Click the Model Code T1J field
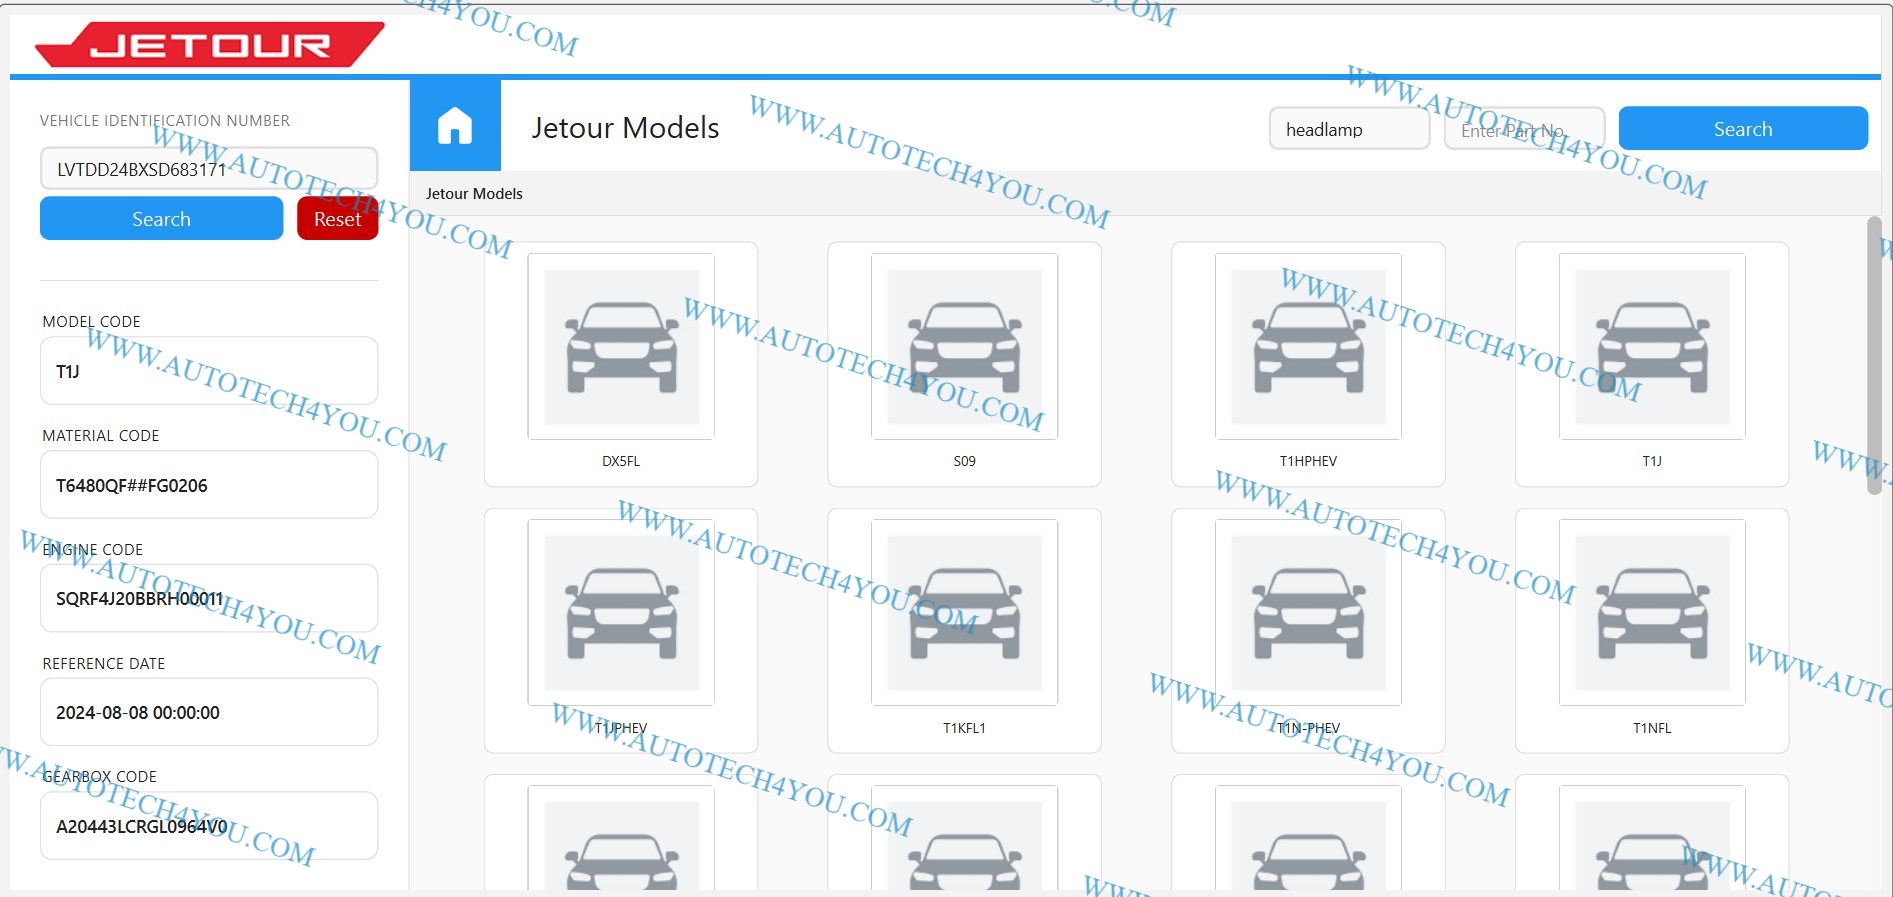Image resolution: width=1893 pixels, height=897 pixels. point(208,372)
